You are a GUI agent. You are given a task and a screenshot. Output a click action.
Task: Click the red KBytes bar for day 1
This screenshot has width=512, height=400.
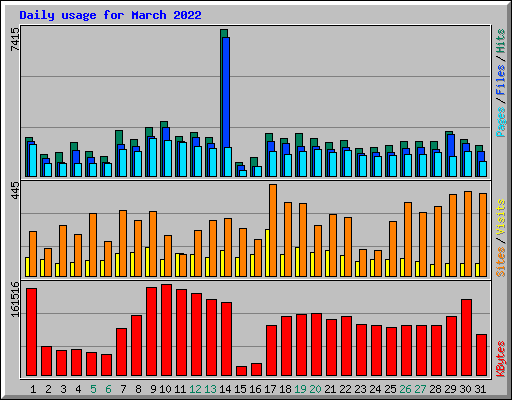click(x=31, y=332)
